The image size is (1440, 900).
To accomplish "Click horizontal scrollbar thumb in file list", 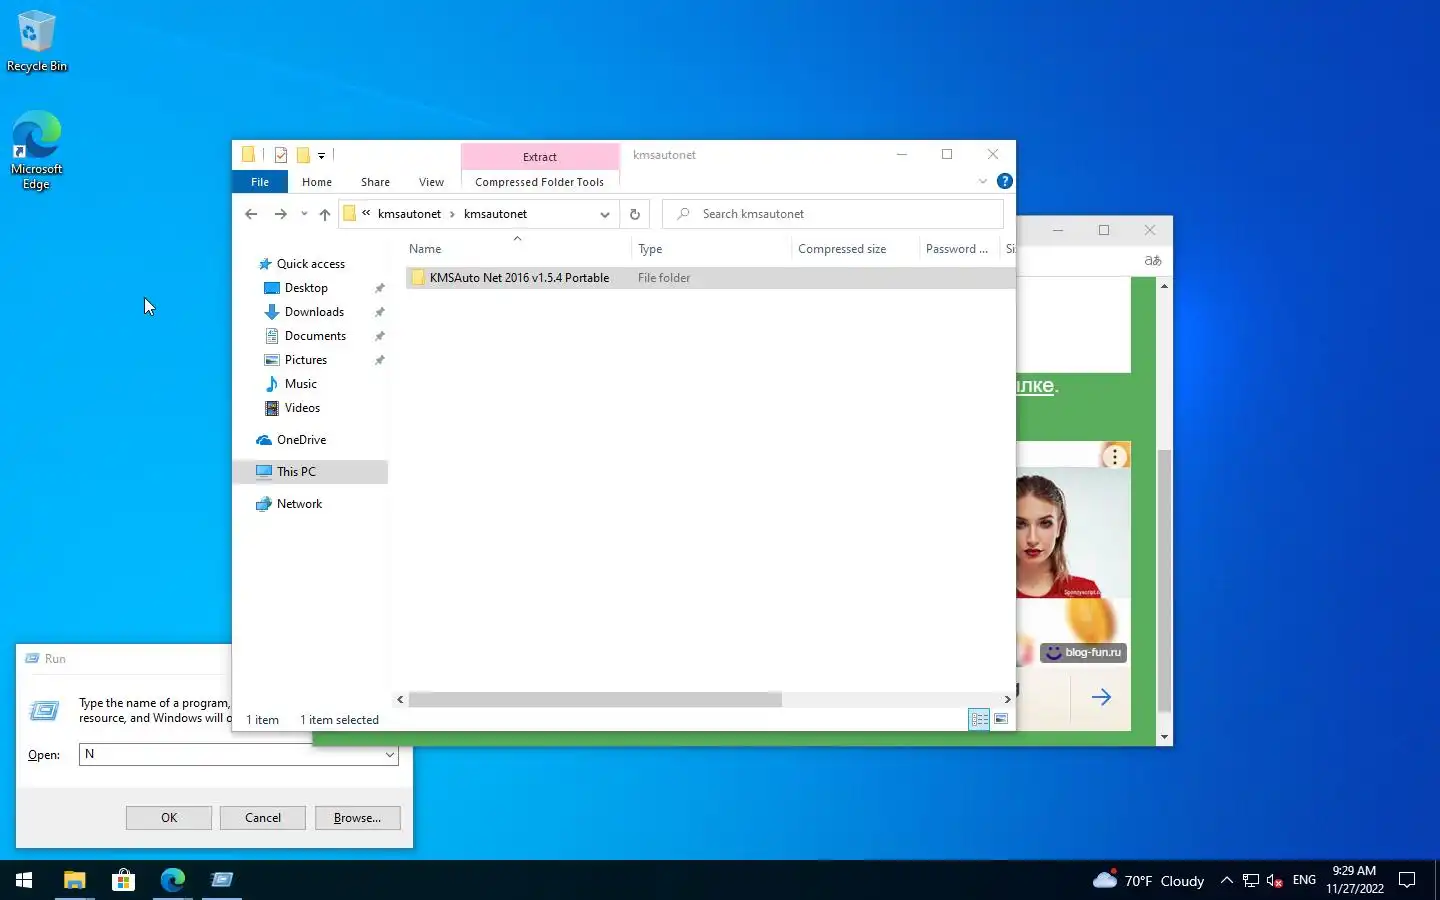I will (x=595, y=700).
